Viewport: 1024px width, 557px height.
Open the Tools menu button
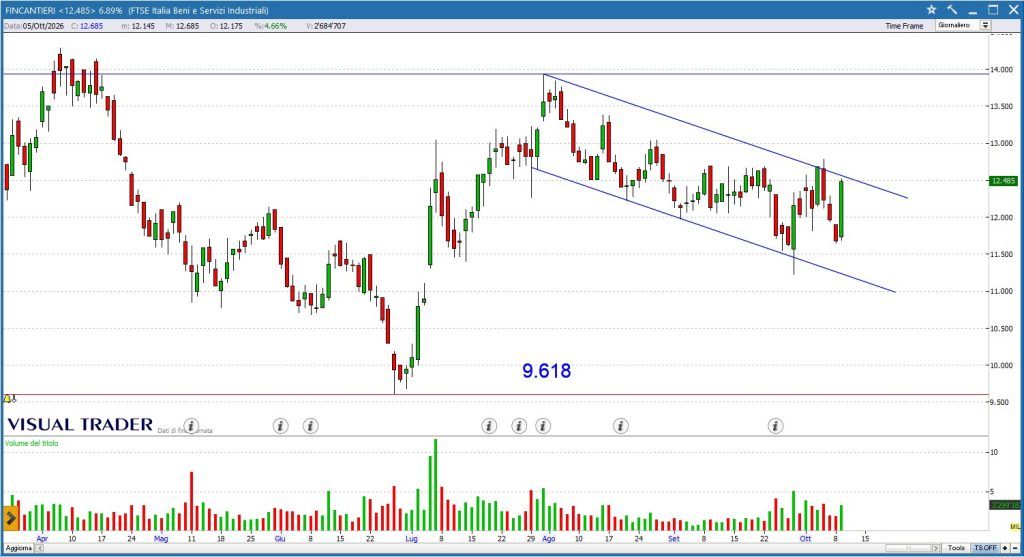(956, 548)
